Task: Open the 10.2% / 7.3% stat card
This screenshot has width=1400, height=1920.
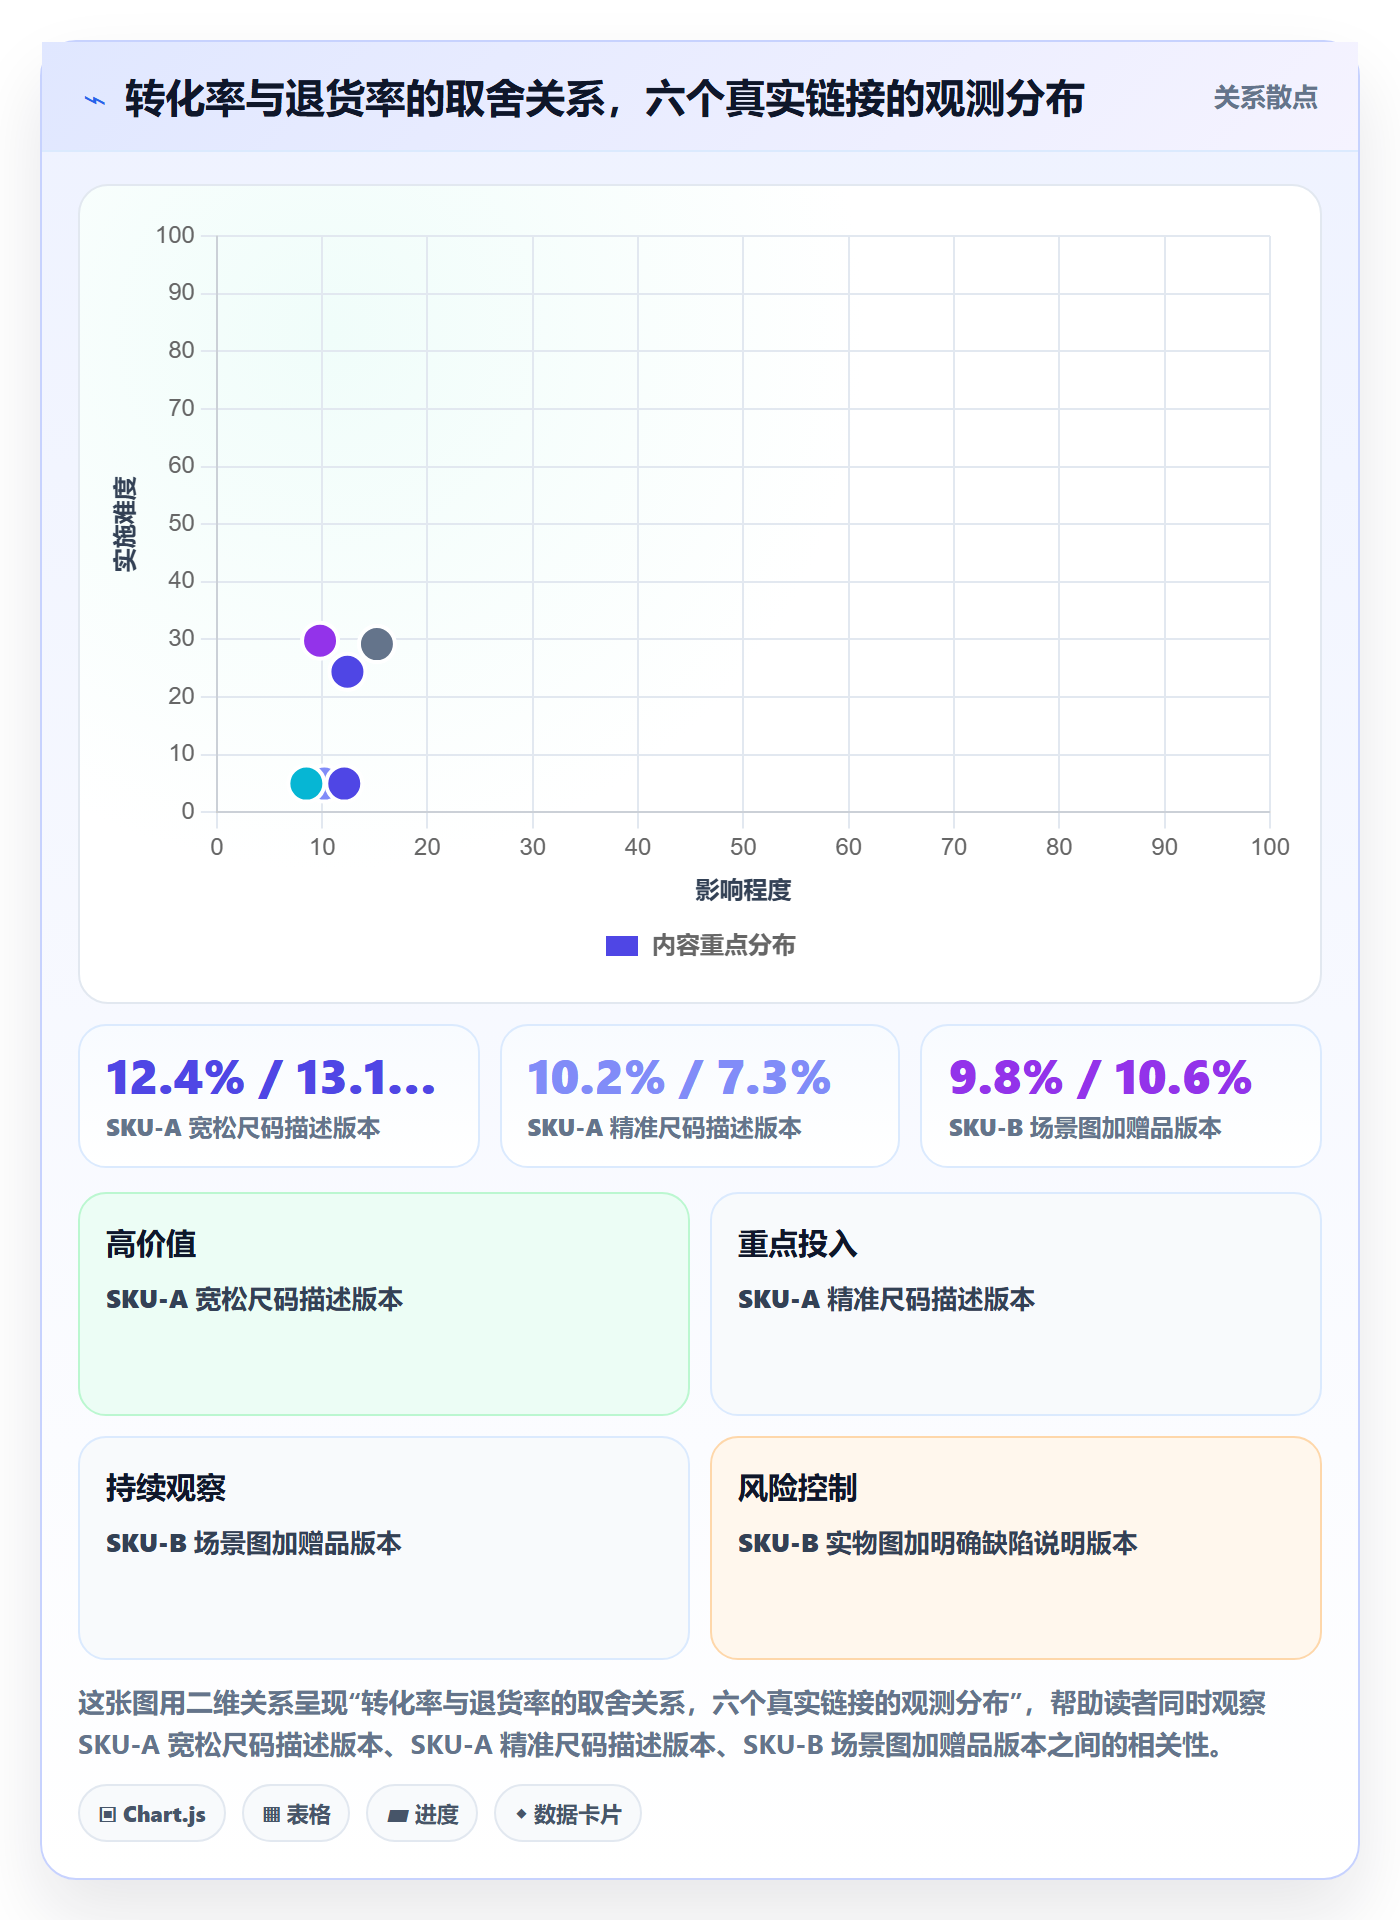Action: pos(700,1096)
